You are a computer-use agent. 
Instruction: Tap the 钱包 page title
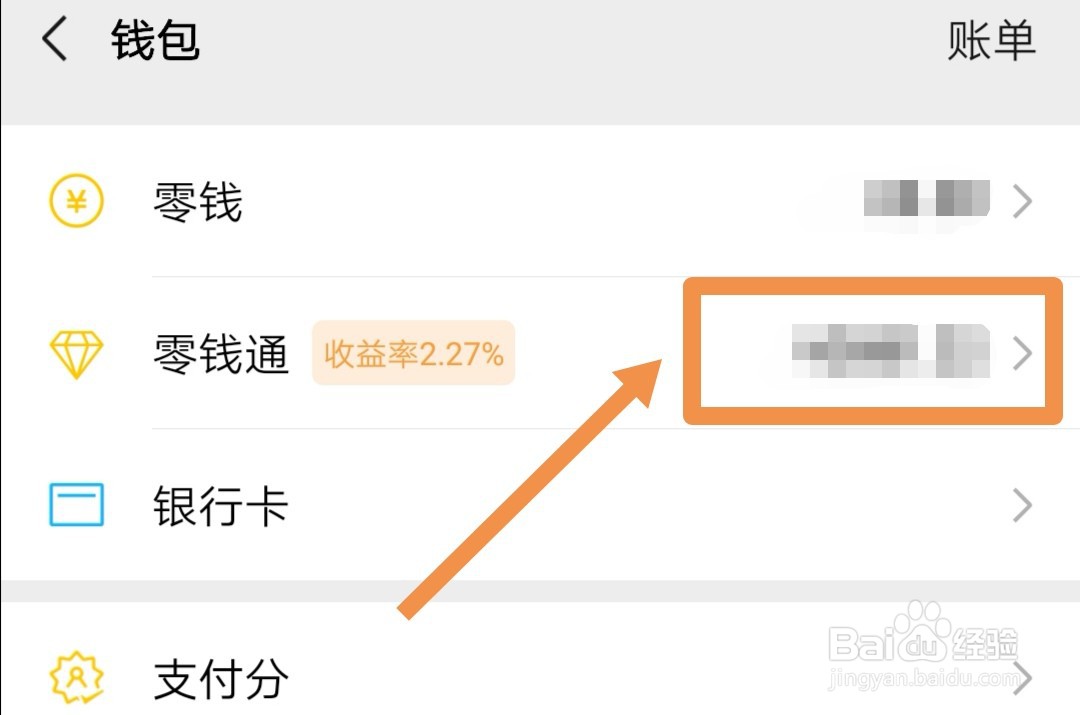click(156, 40)
